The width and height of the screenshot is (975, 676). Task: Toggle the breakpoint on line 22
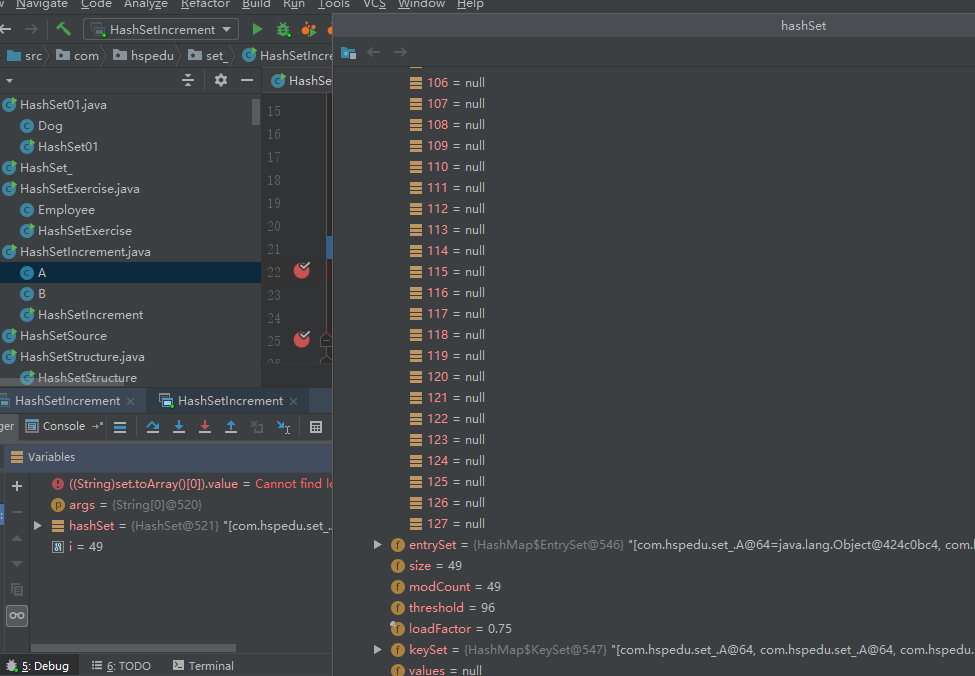point(302,270)
